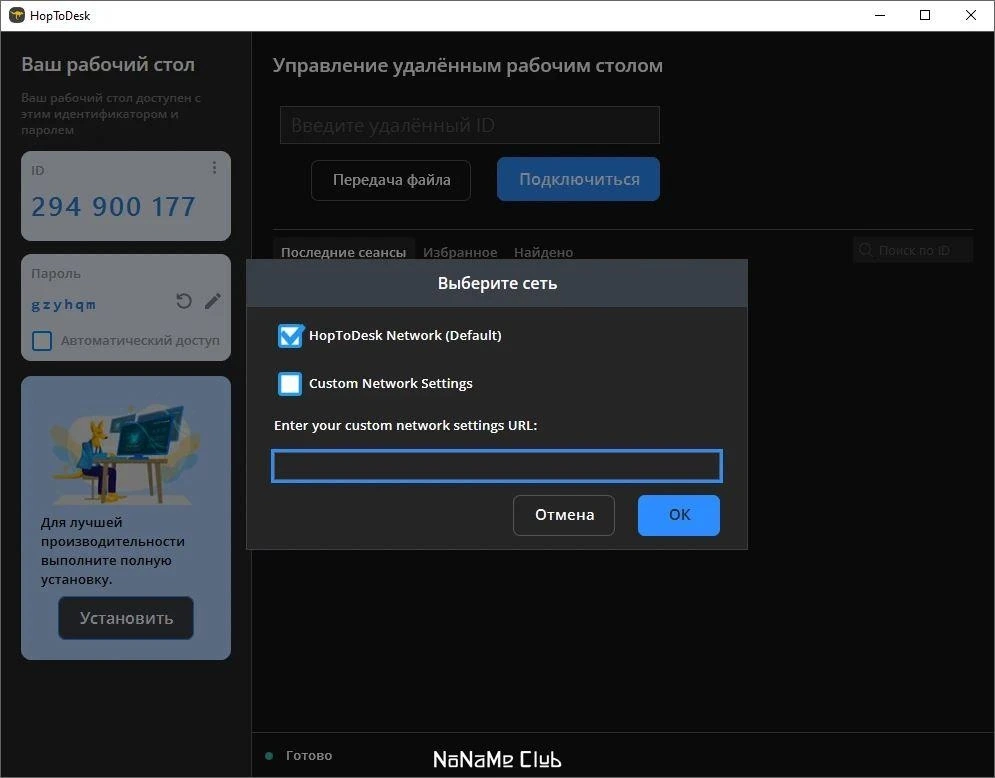Click the Готово status text

pyautogui.click(x=309, y=756)
